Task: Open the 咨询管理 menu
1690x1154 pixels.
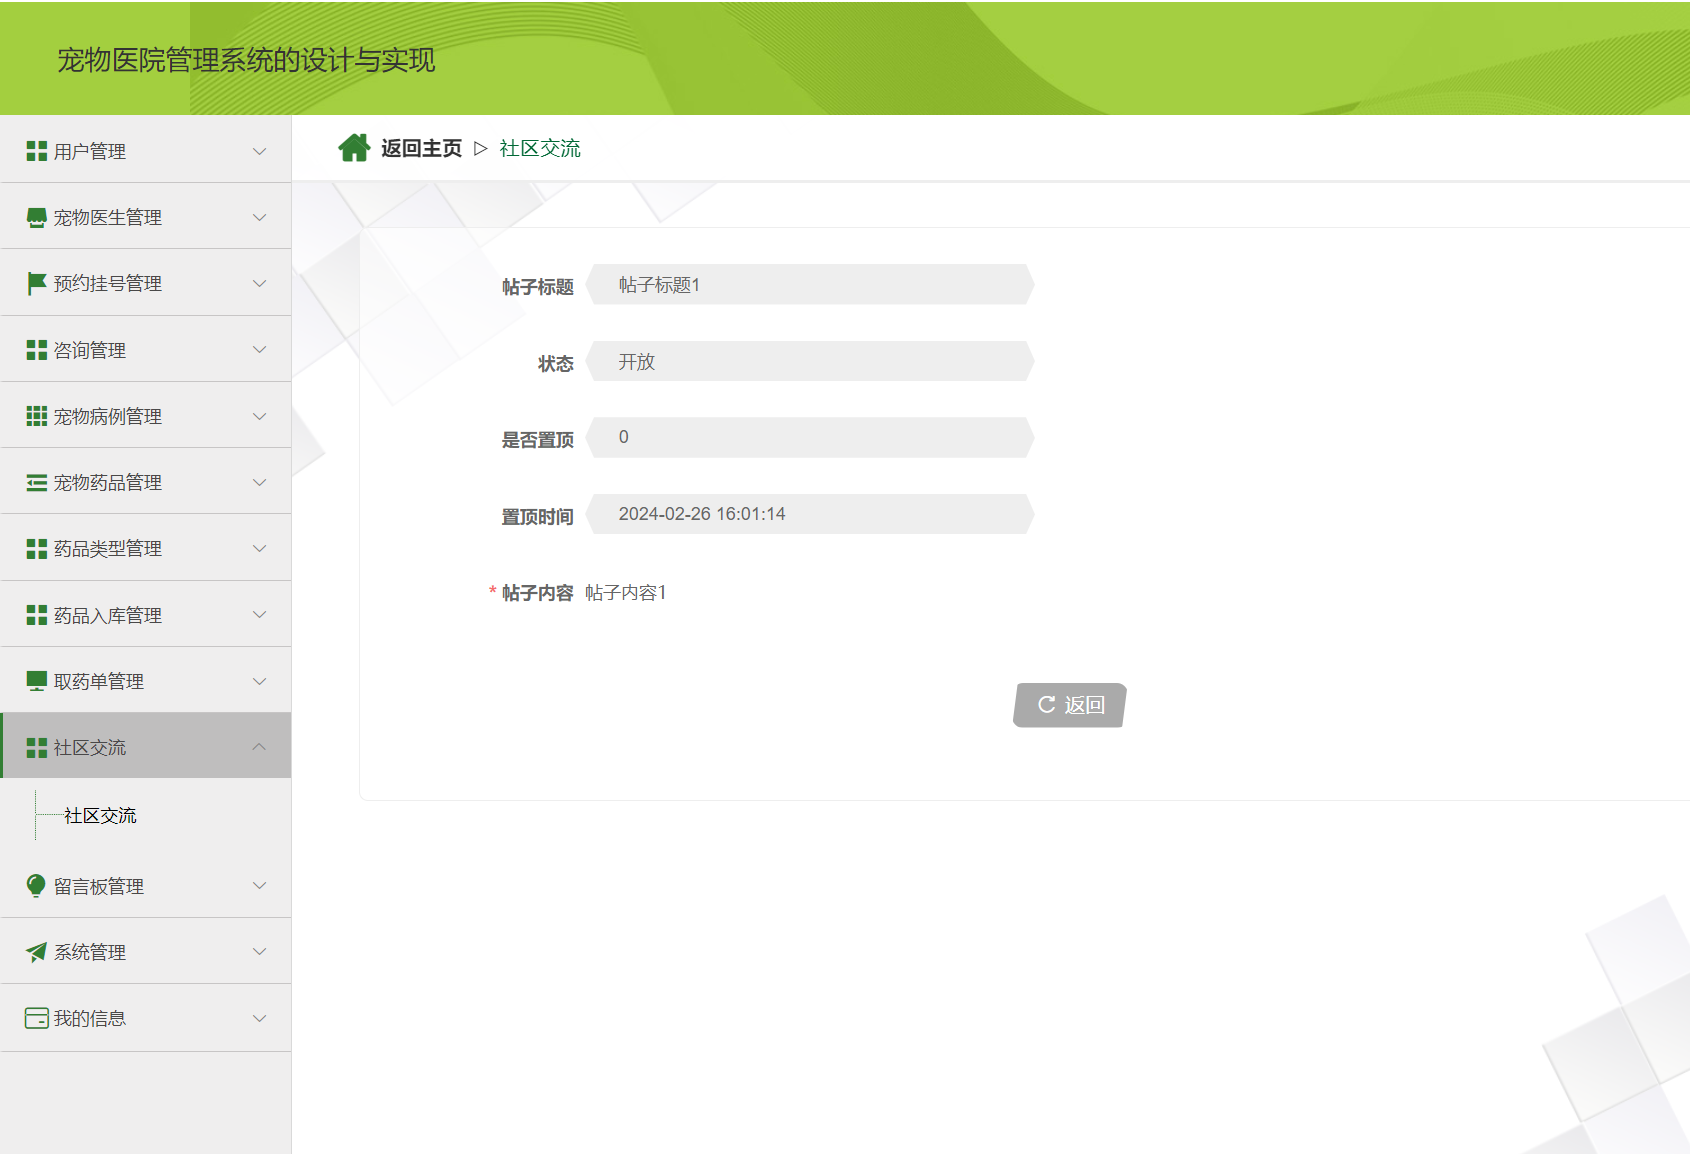Action: 146,350
